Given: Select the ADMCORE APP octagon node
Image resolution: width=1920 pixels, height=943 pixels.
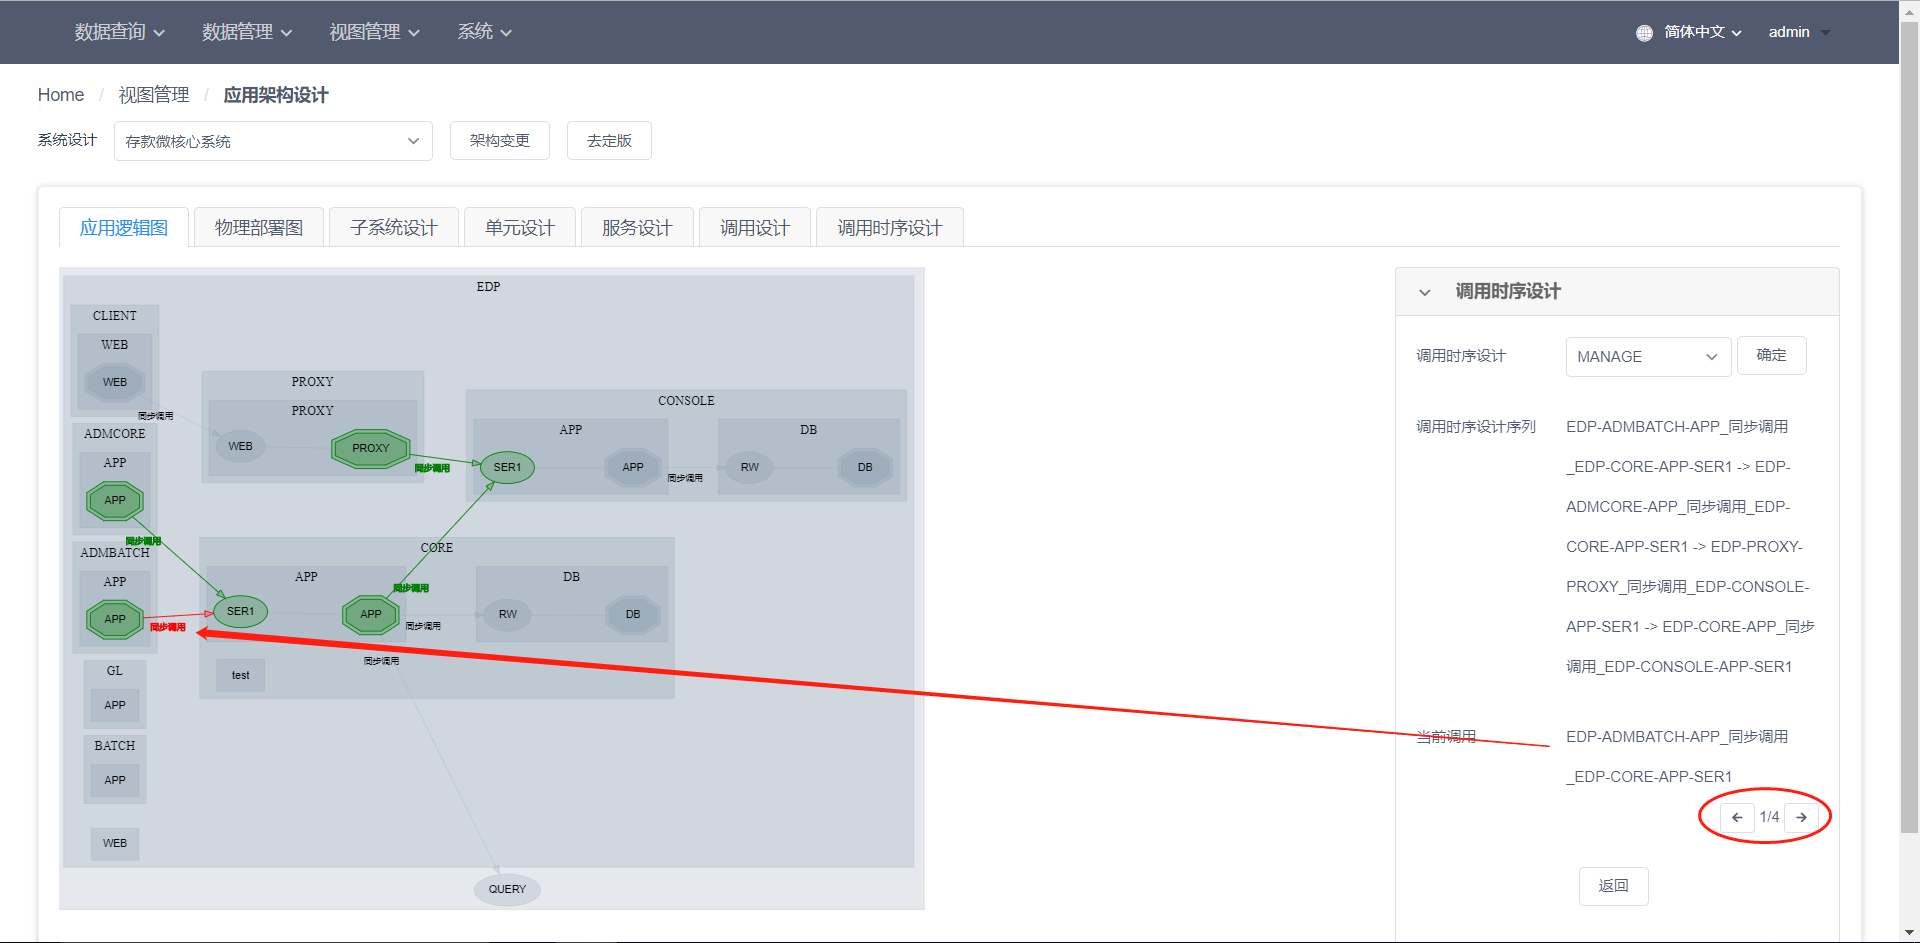Looking at the screenshot, I should coord(115,500).
